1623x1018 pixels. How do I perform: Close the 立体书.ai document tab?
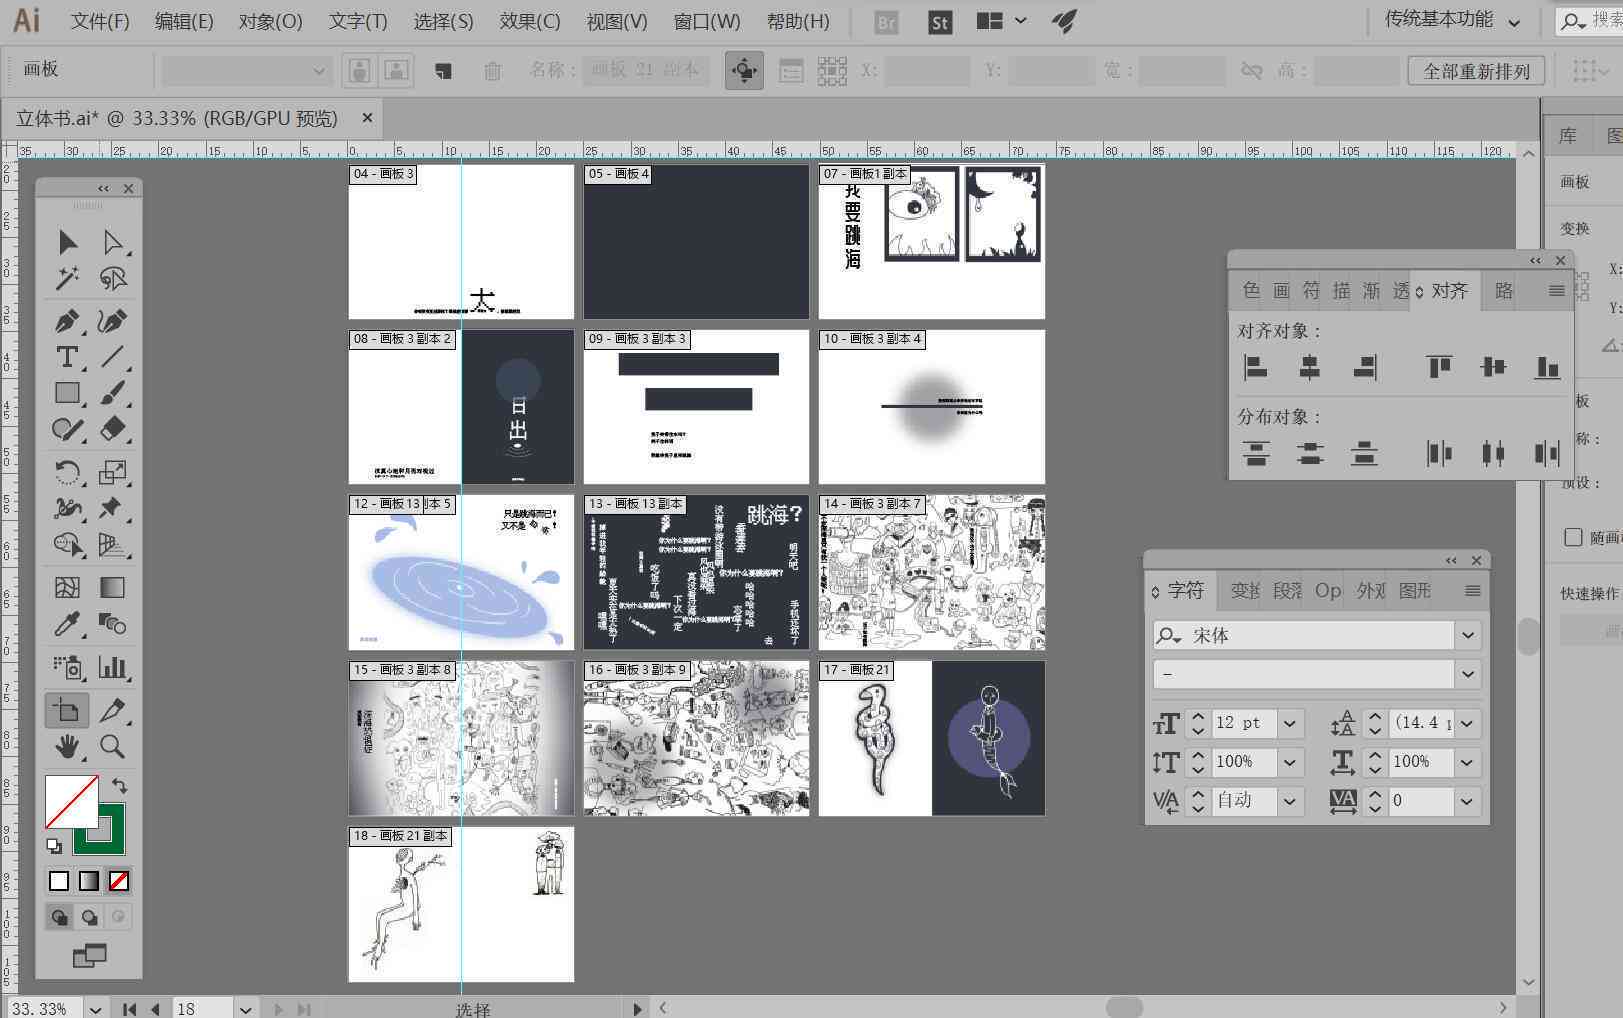(367, 117)
